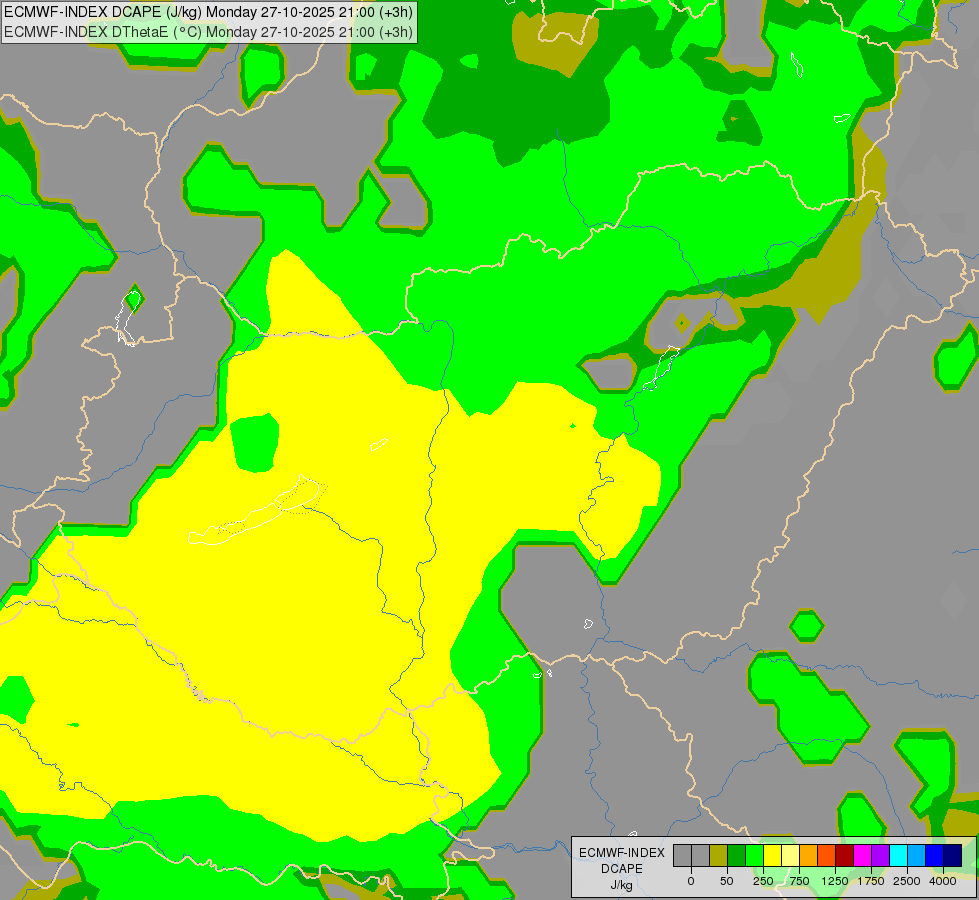The height and width of the screenshot is (900, 979).
Task: Click the legend value label 1750
Action: pos(871,881)
